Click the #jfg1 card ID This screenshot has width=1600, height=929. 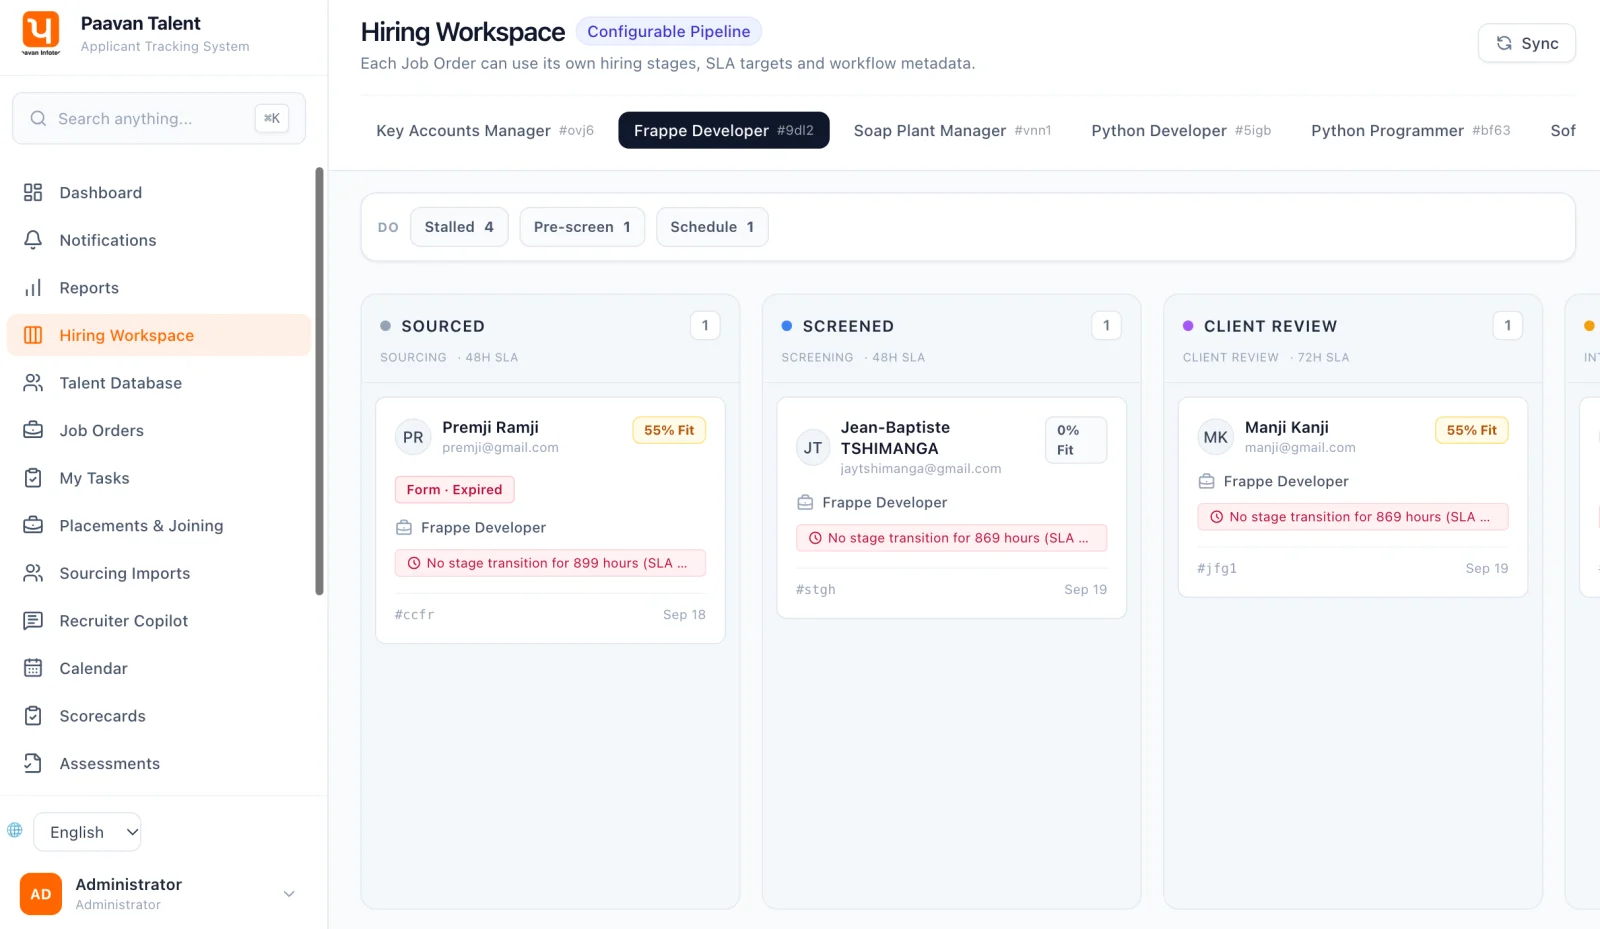pos(1217,568)
